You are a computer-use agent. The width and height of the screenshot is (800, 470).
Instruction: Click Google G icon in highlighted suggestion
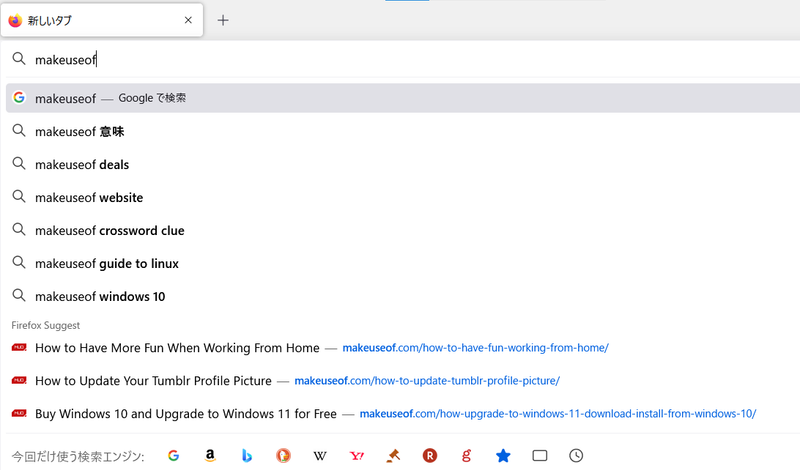click(x=19, y=97)
